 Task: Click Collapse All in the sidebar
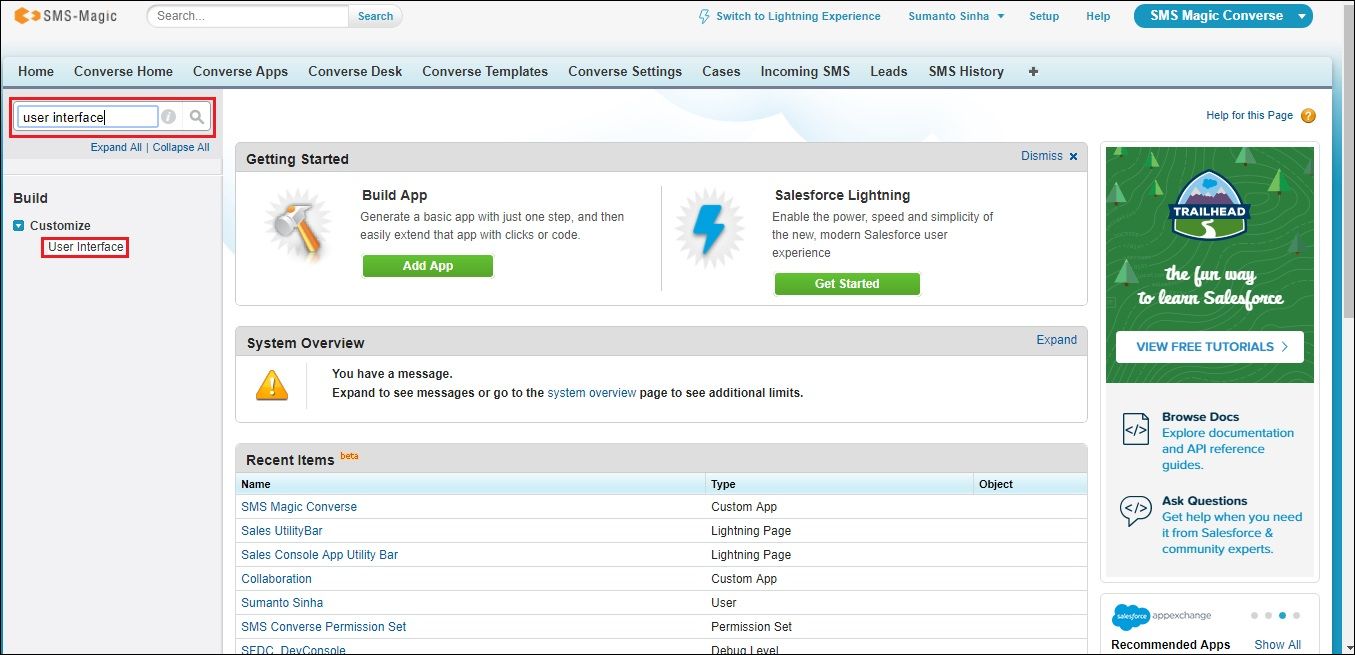(x=181, y=147)
